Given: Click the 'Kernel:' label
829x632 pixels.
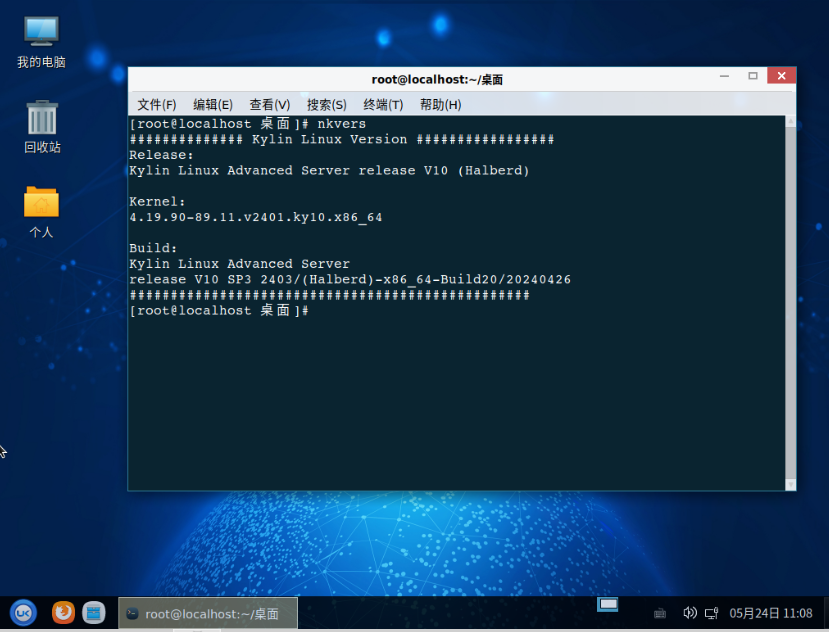Looking at the screenshot, I should pyautogui.click(x=157, y=201).
